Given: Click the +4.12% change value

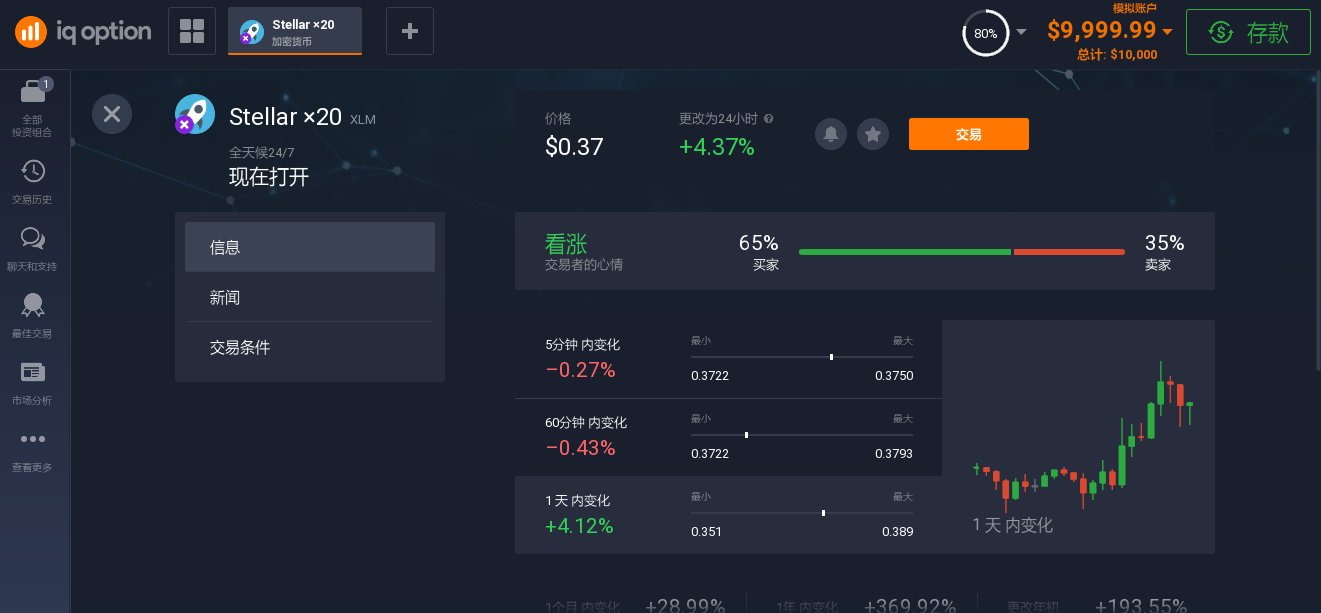Looking at the screenshot, I should click(x=579, y=526).
